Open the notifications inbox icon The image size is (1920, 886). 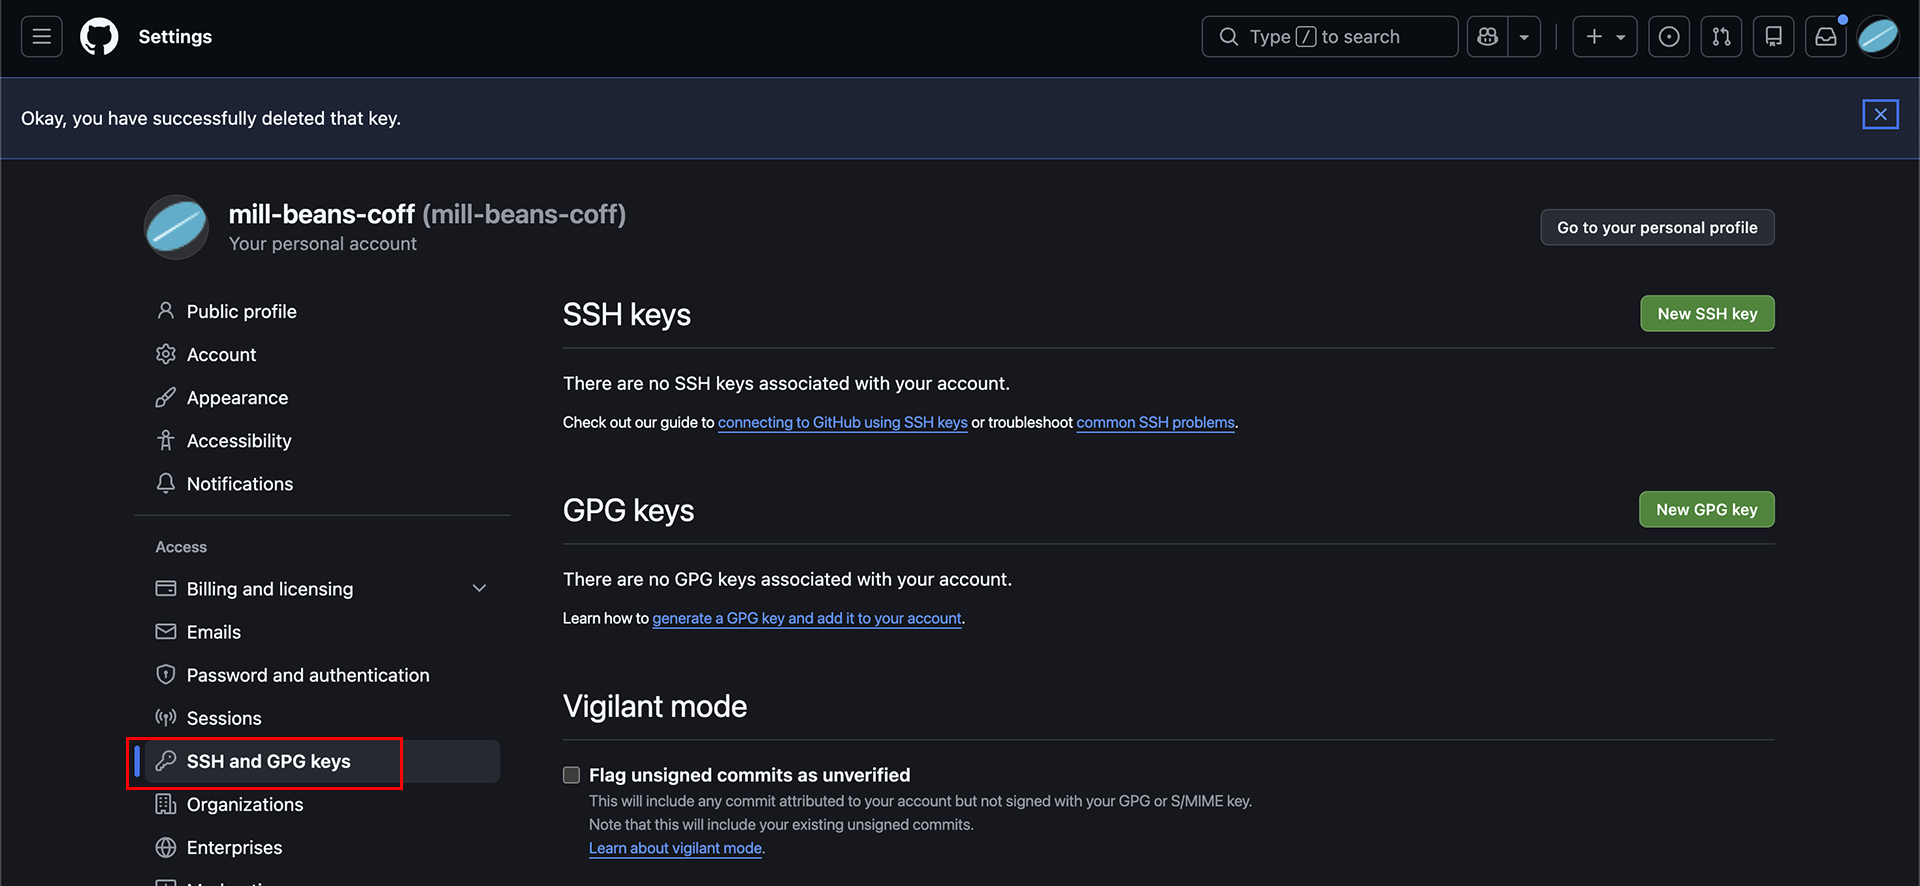(x=1825, y=37)
